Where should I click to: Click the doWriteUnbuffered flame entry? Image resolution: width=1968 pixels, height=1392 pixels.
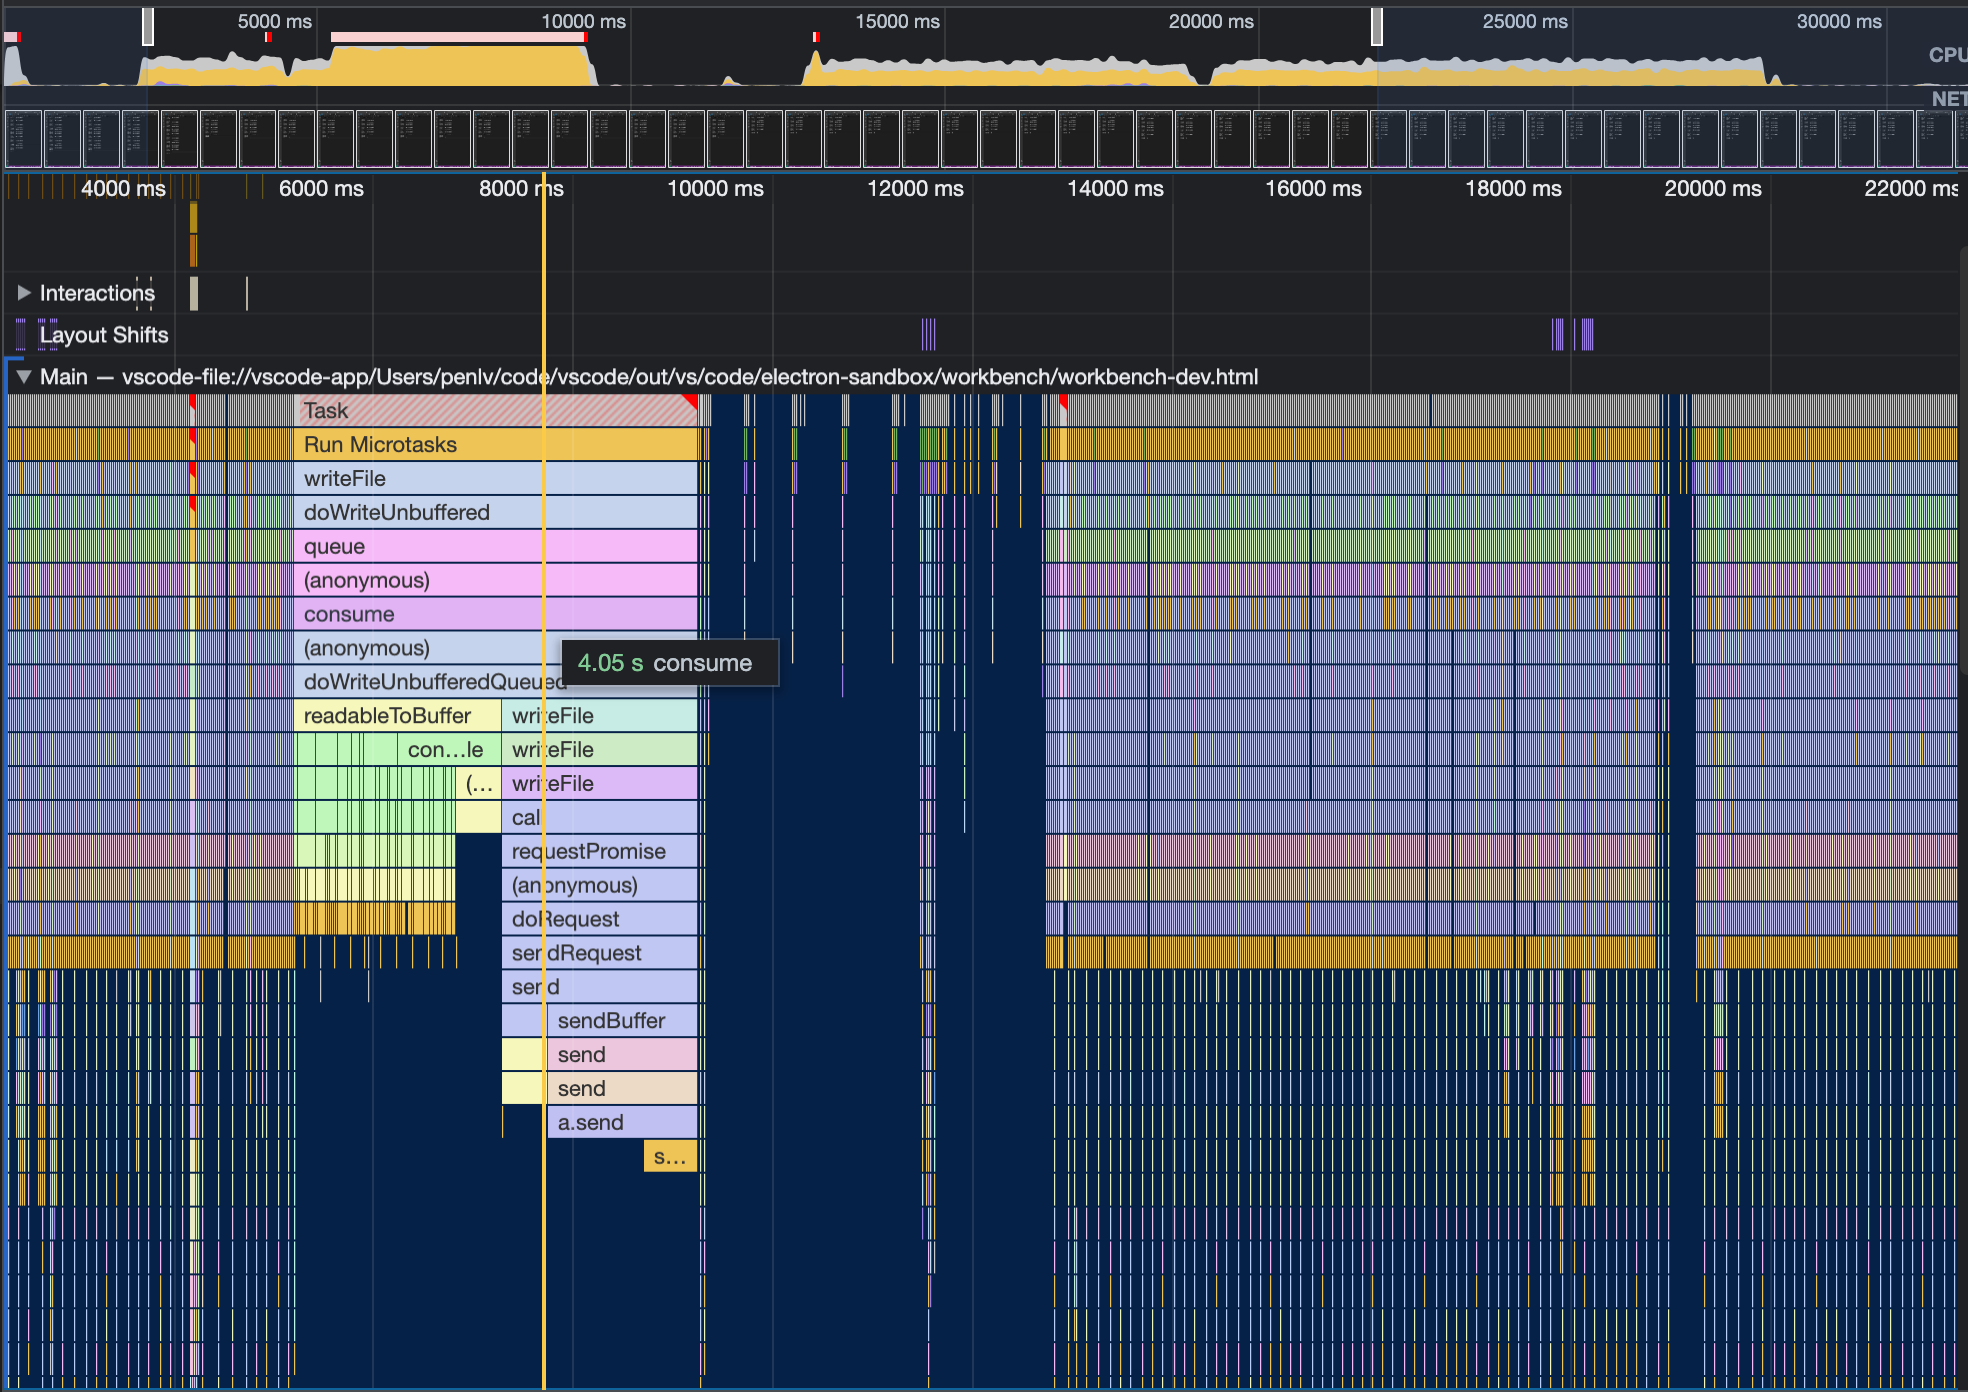pyautogui.click(x=420, y=513)
